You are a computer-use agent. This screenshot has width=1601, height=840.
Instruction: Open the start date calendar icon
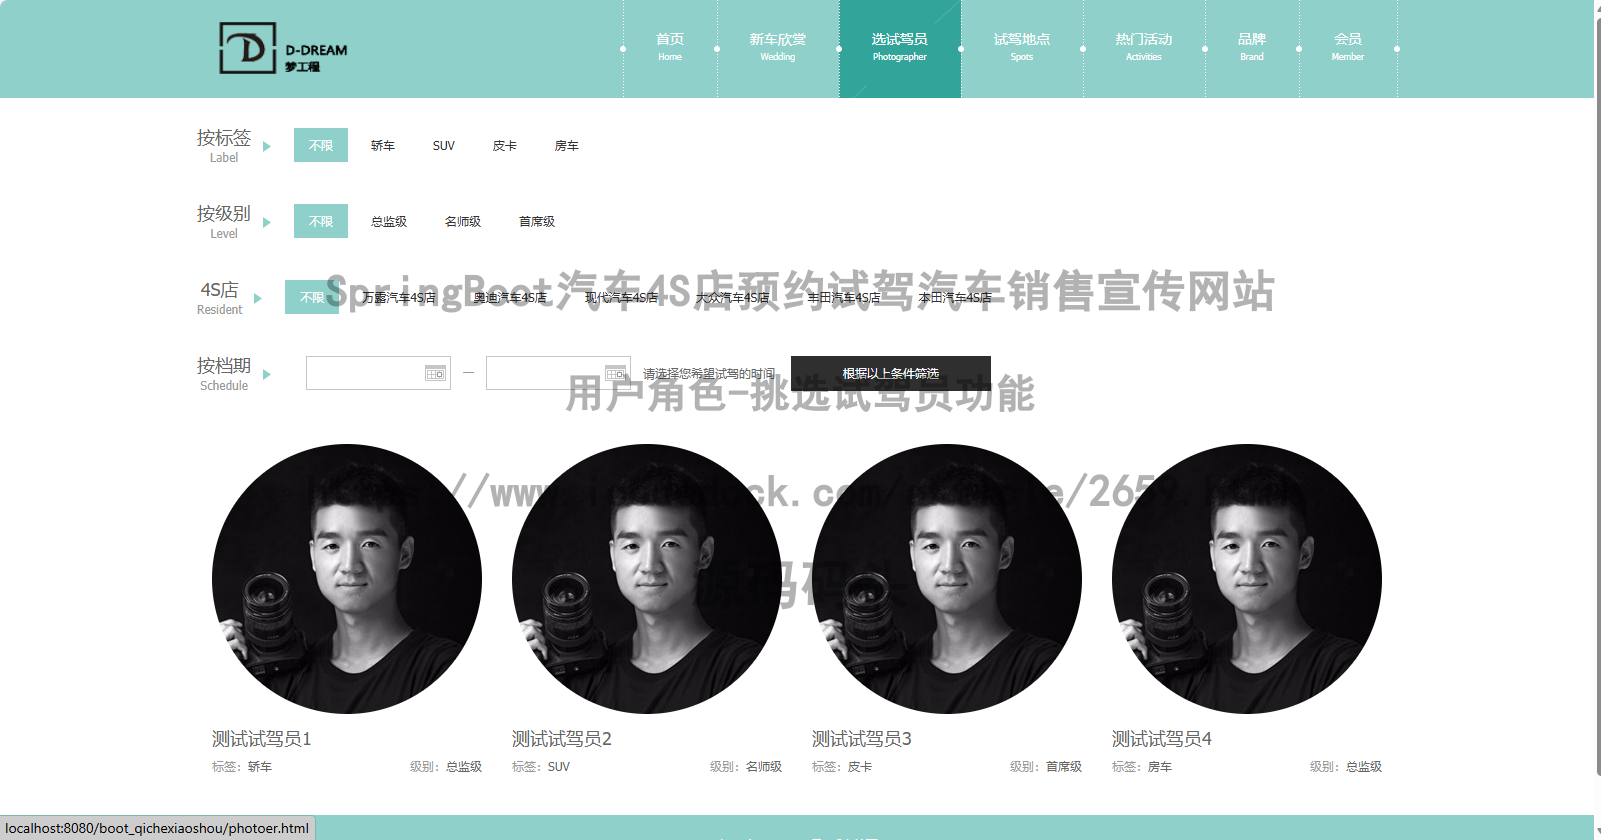coord(435,373)
